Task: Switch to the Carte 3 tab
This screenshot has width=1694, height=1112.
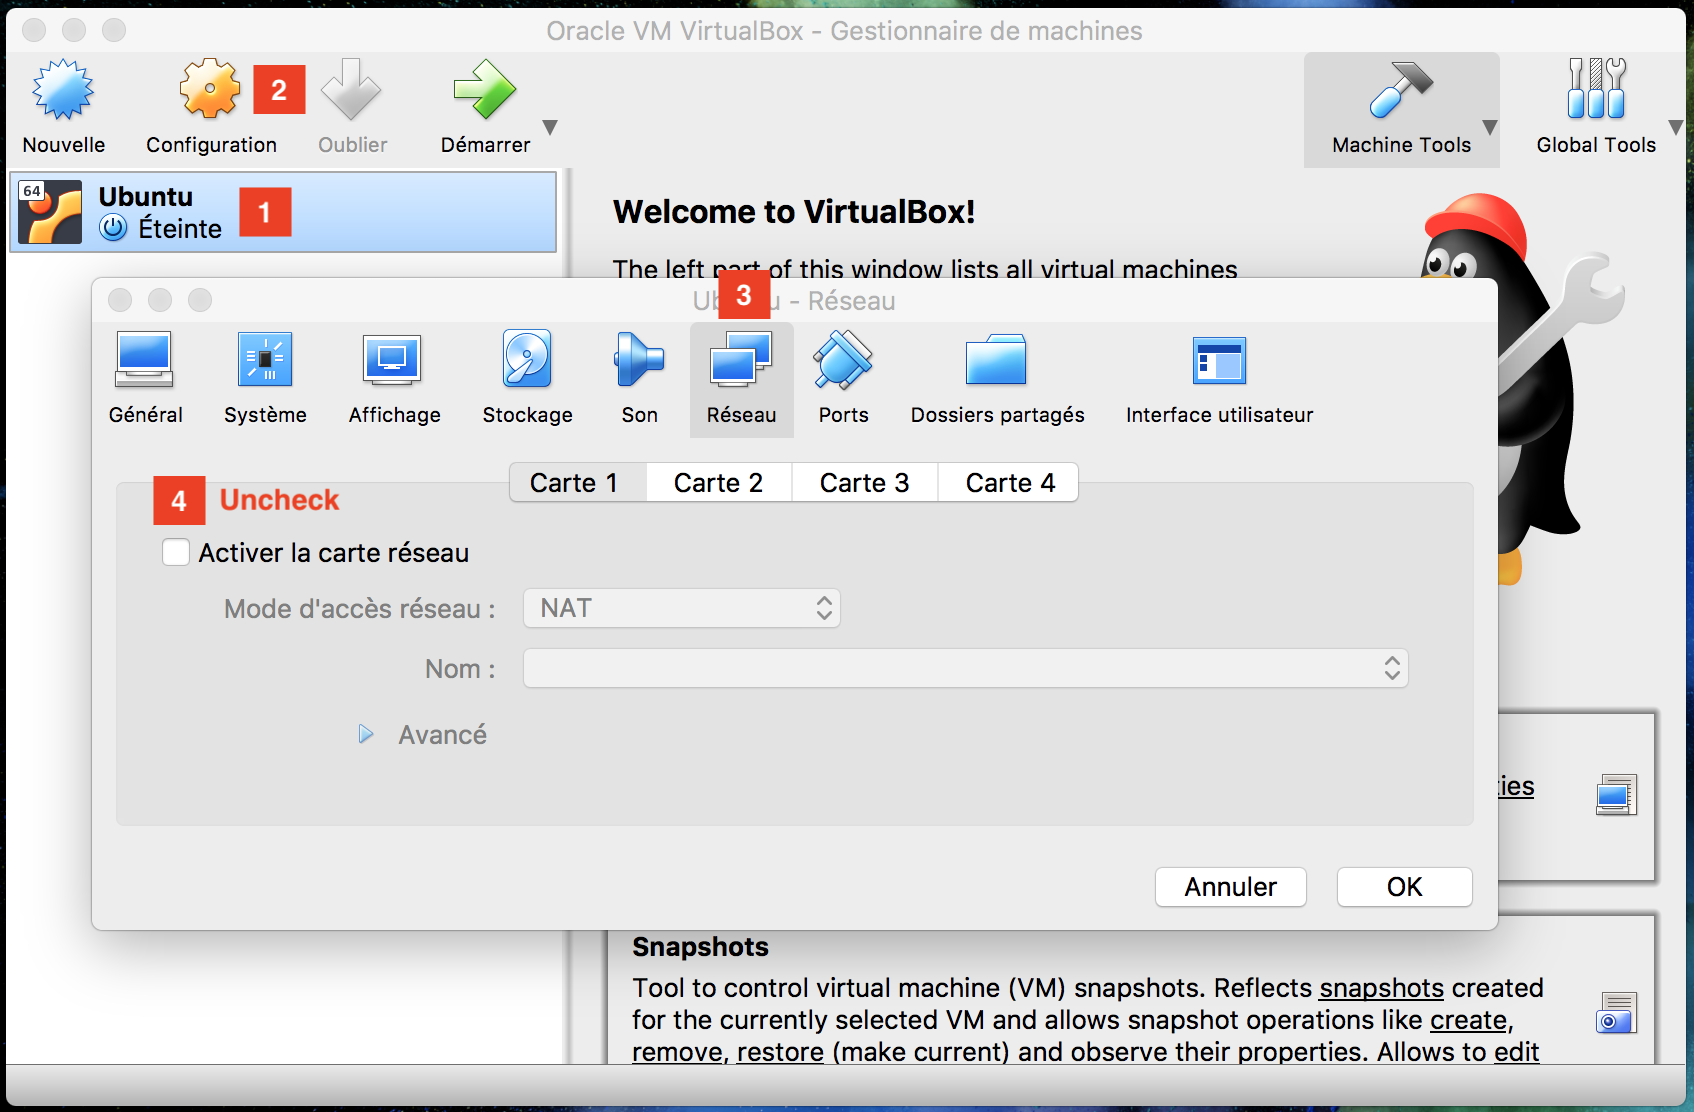Action: (865, 483)
